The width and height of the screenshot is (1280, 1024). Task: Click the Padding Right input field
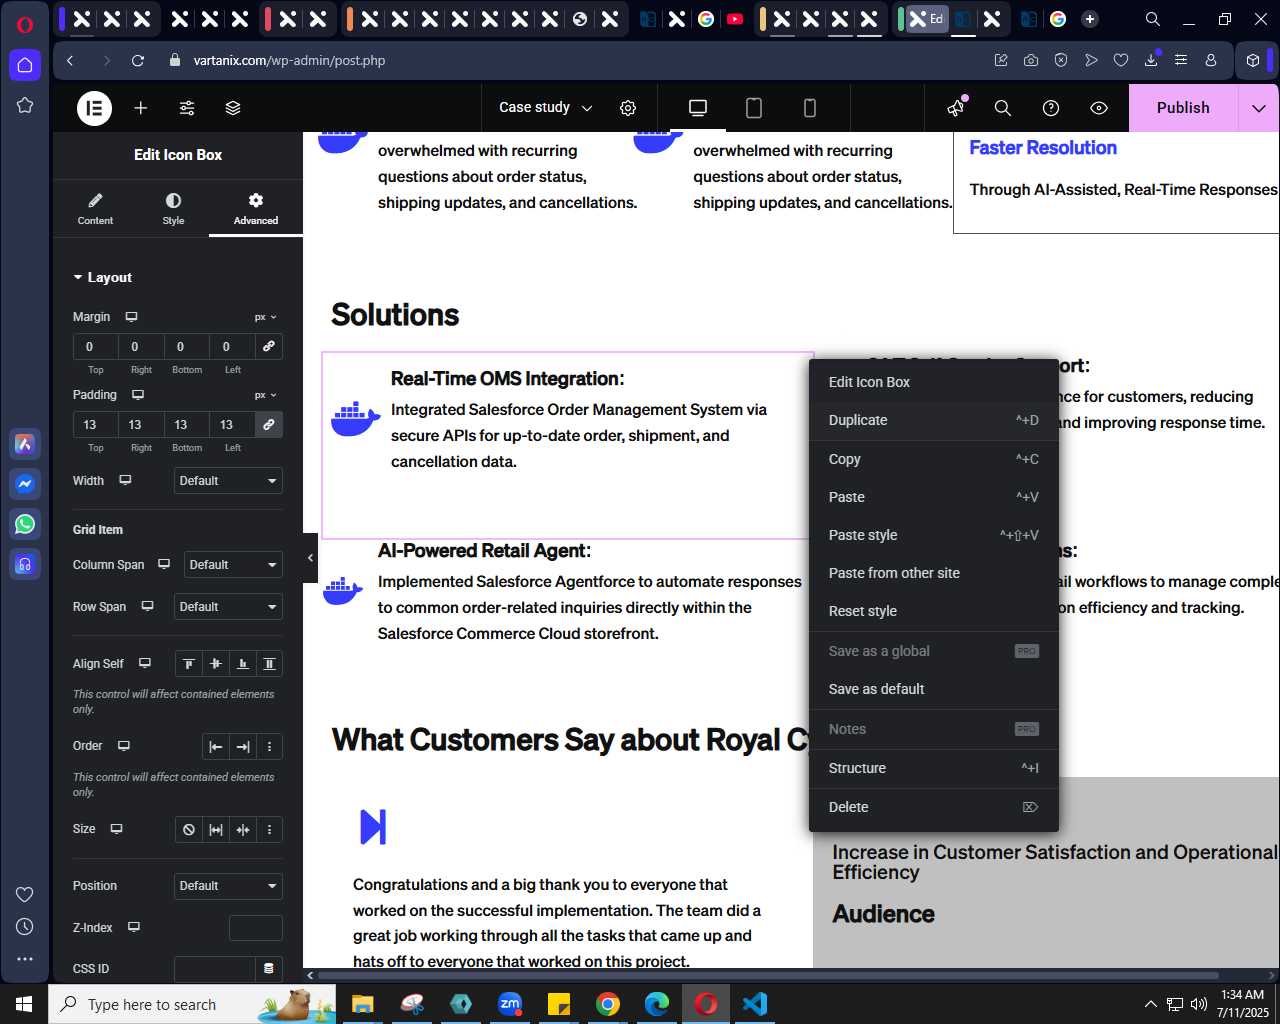tap(141, 424)
